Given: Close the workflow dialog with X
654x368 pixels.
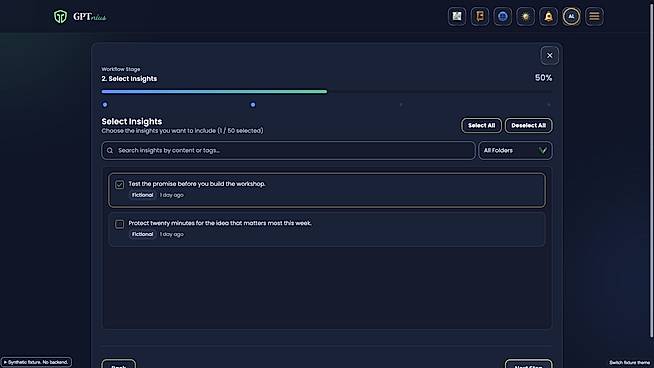Looking at the screenshot, I should pyautogui.click(x=550, y=55).
